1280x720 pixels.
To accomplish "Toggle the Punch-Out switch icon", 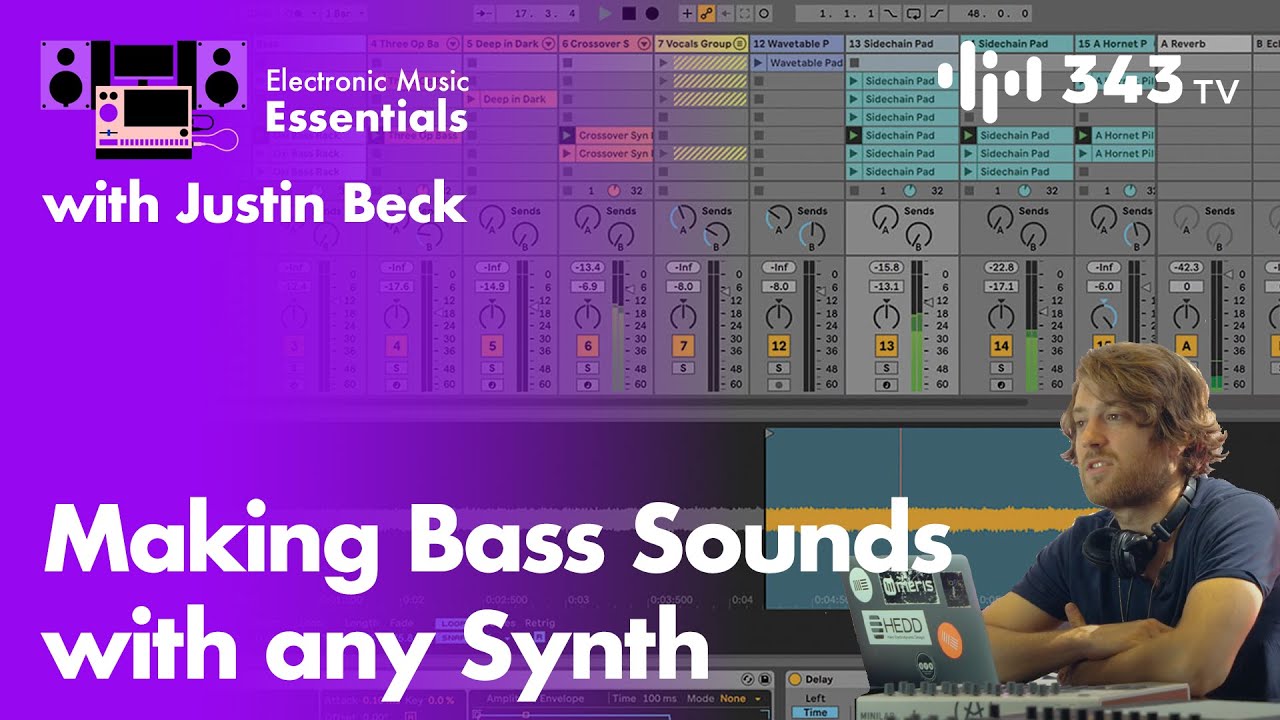I will point(937,13).
